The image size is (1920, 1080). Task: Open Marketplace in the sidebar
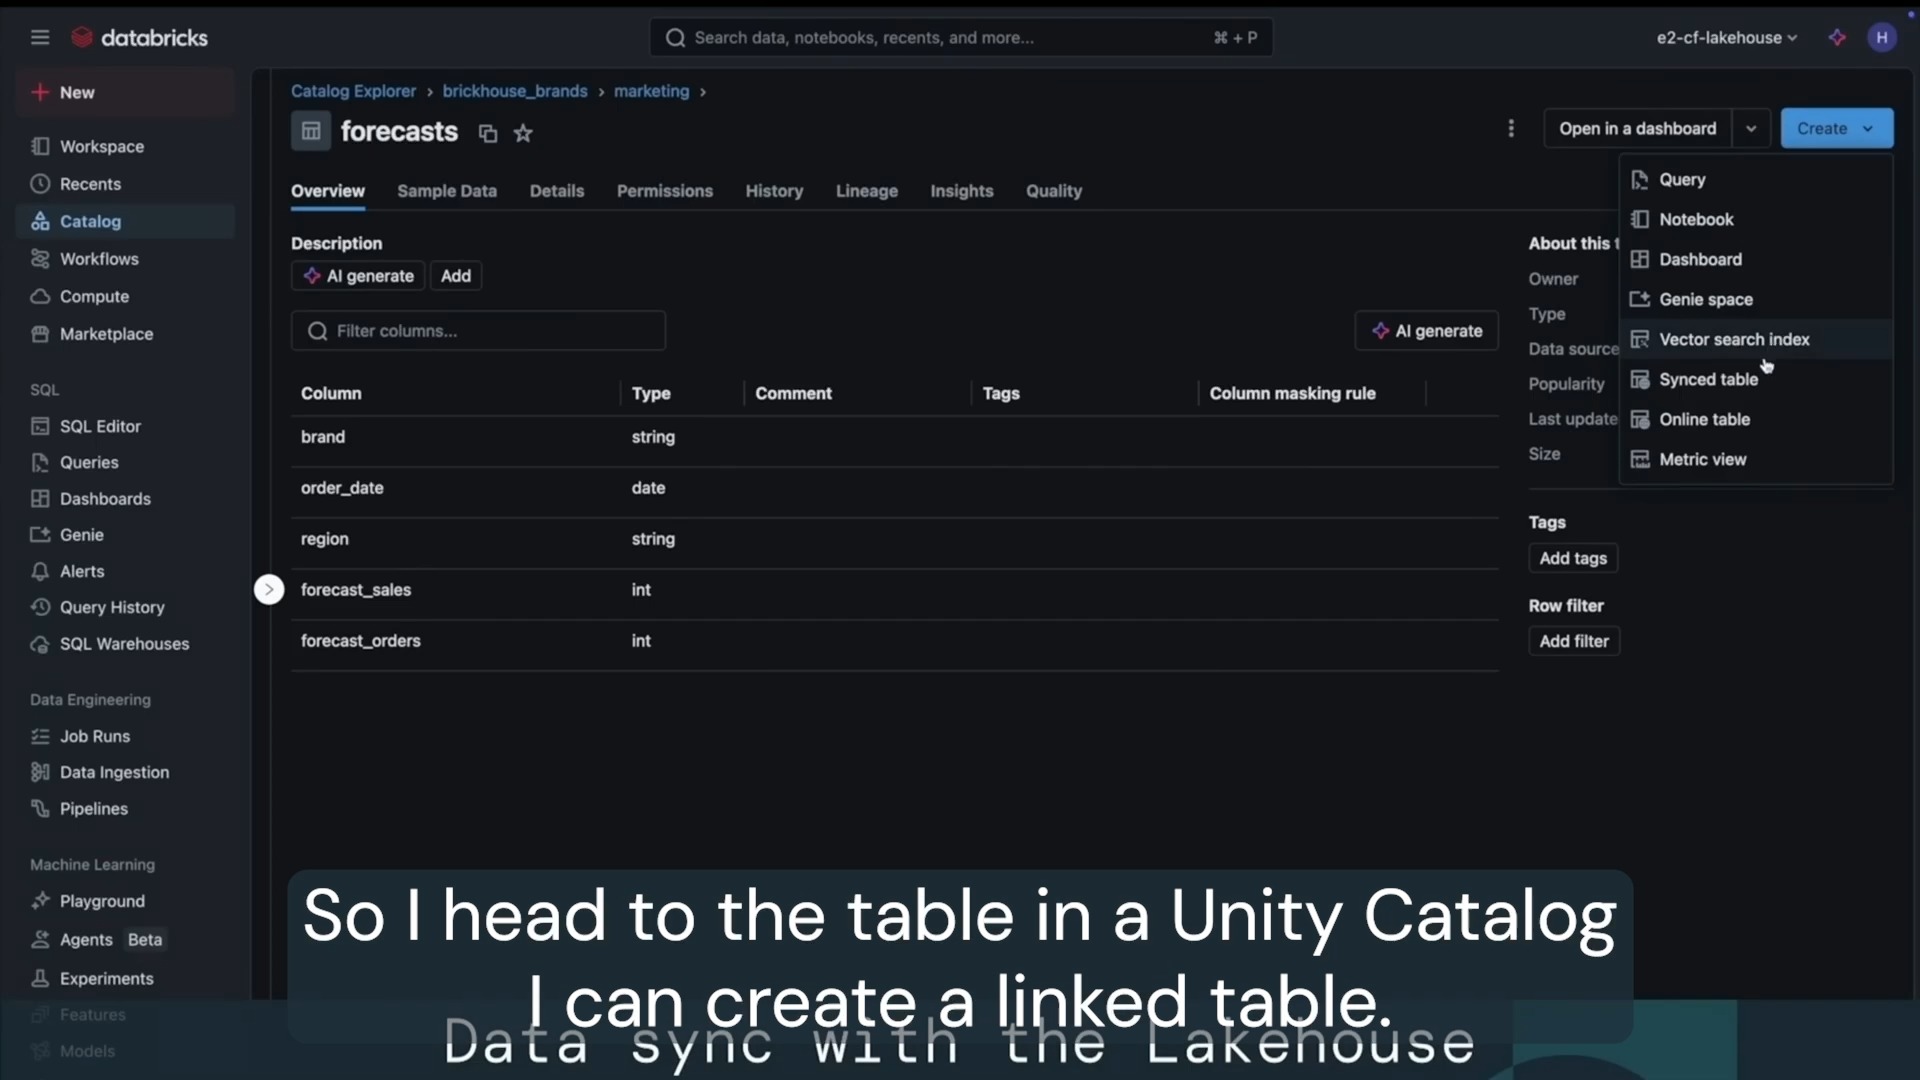point(125,334)
